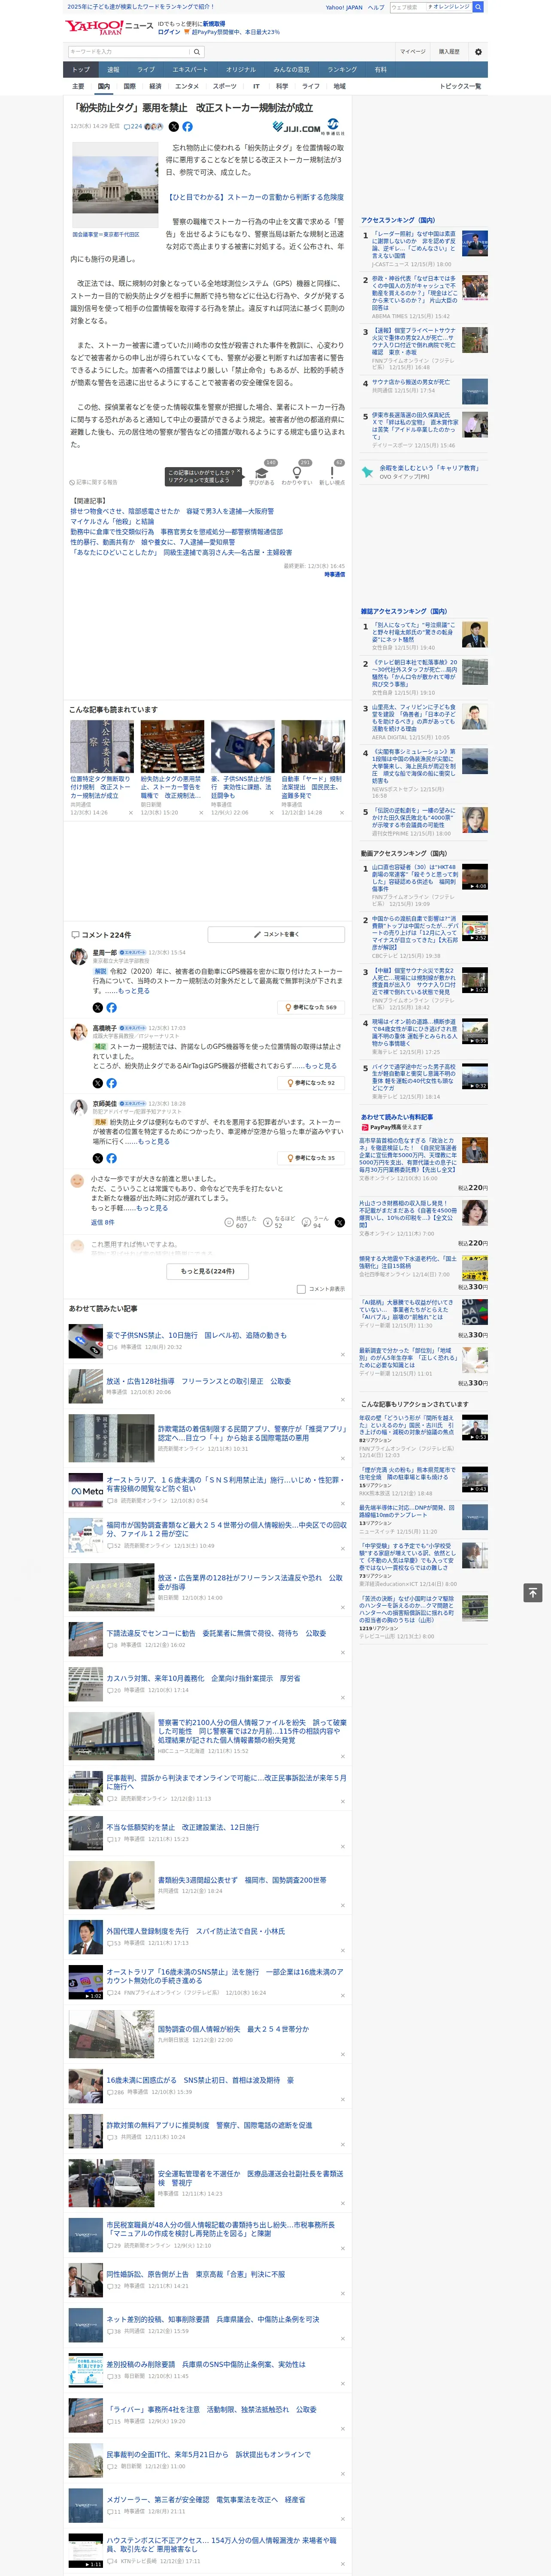The height and width of the screenshot is (2576, 551).
Task: Click うーん reaction with 94 count
Action: click(x=316, y=1222)
